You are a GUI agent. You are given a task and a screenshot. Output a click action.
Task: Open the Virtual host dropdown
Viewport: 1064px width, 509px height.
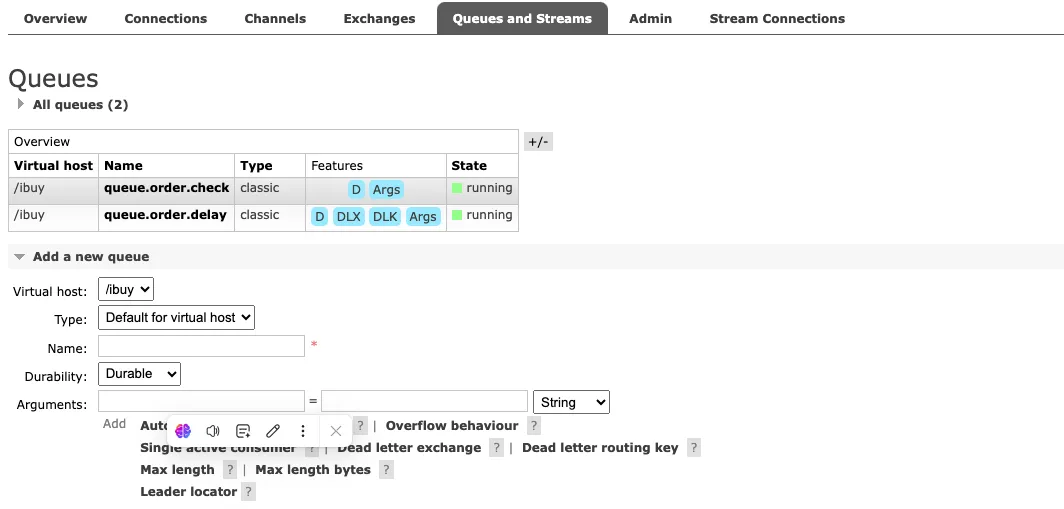pos(126,290)
